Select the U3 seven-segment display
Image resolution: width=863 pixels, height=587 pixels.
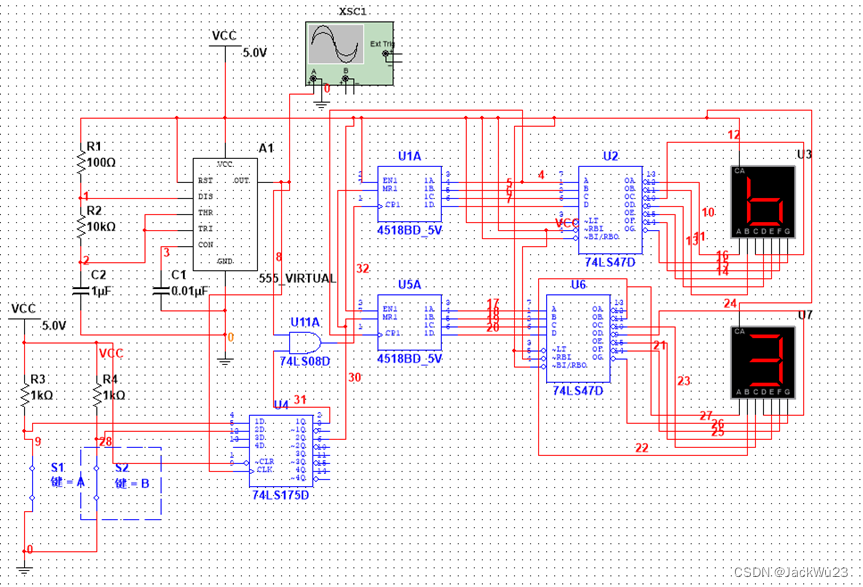tap(762, 202)
